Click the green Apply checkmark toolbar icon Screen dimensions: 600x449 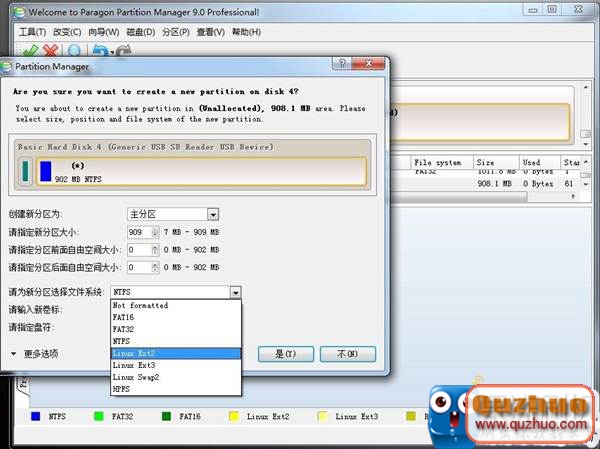[x=30, y=50]
